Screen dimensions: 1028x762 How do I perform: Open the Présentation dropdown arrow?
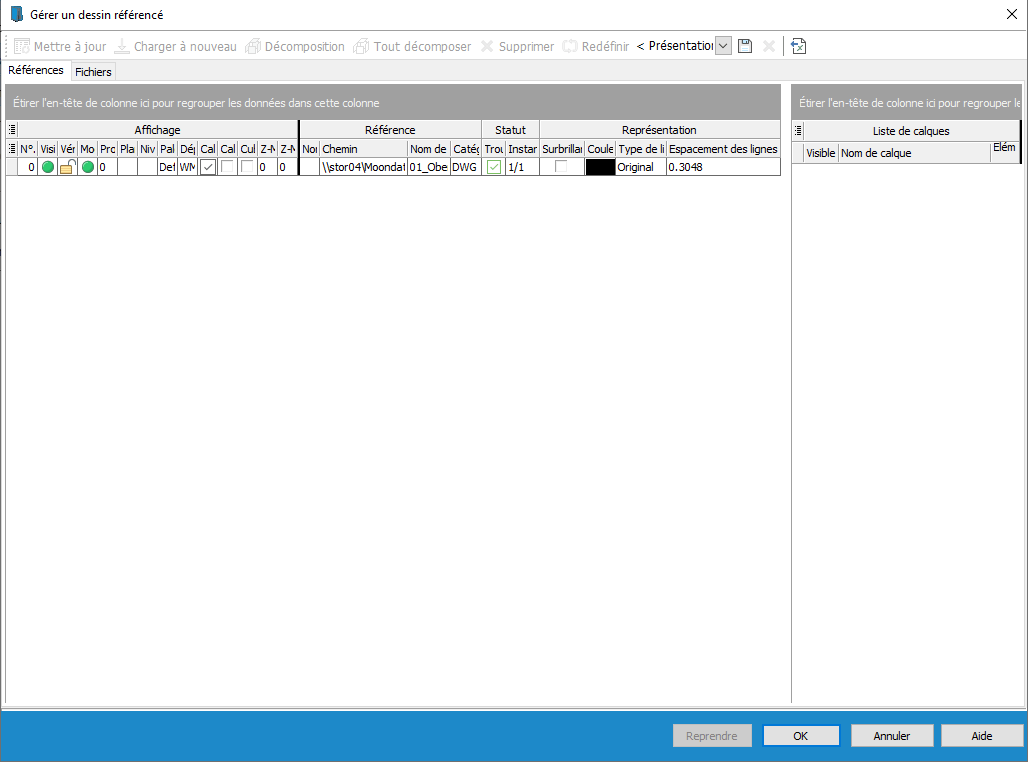722,46
